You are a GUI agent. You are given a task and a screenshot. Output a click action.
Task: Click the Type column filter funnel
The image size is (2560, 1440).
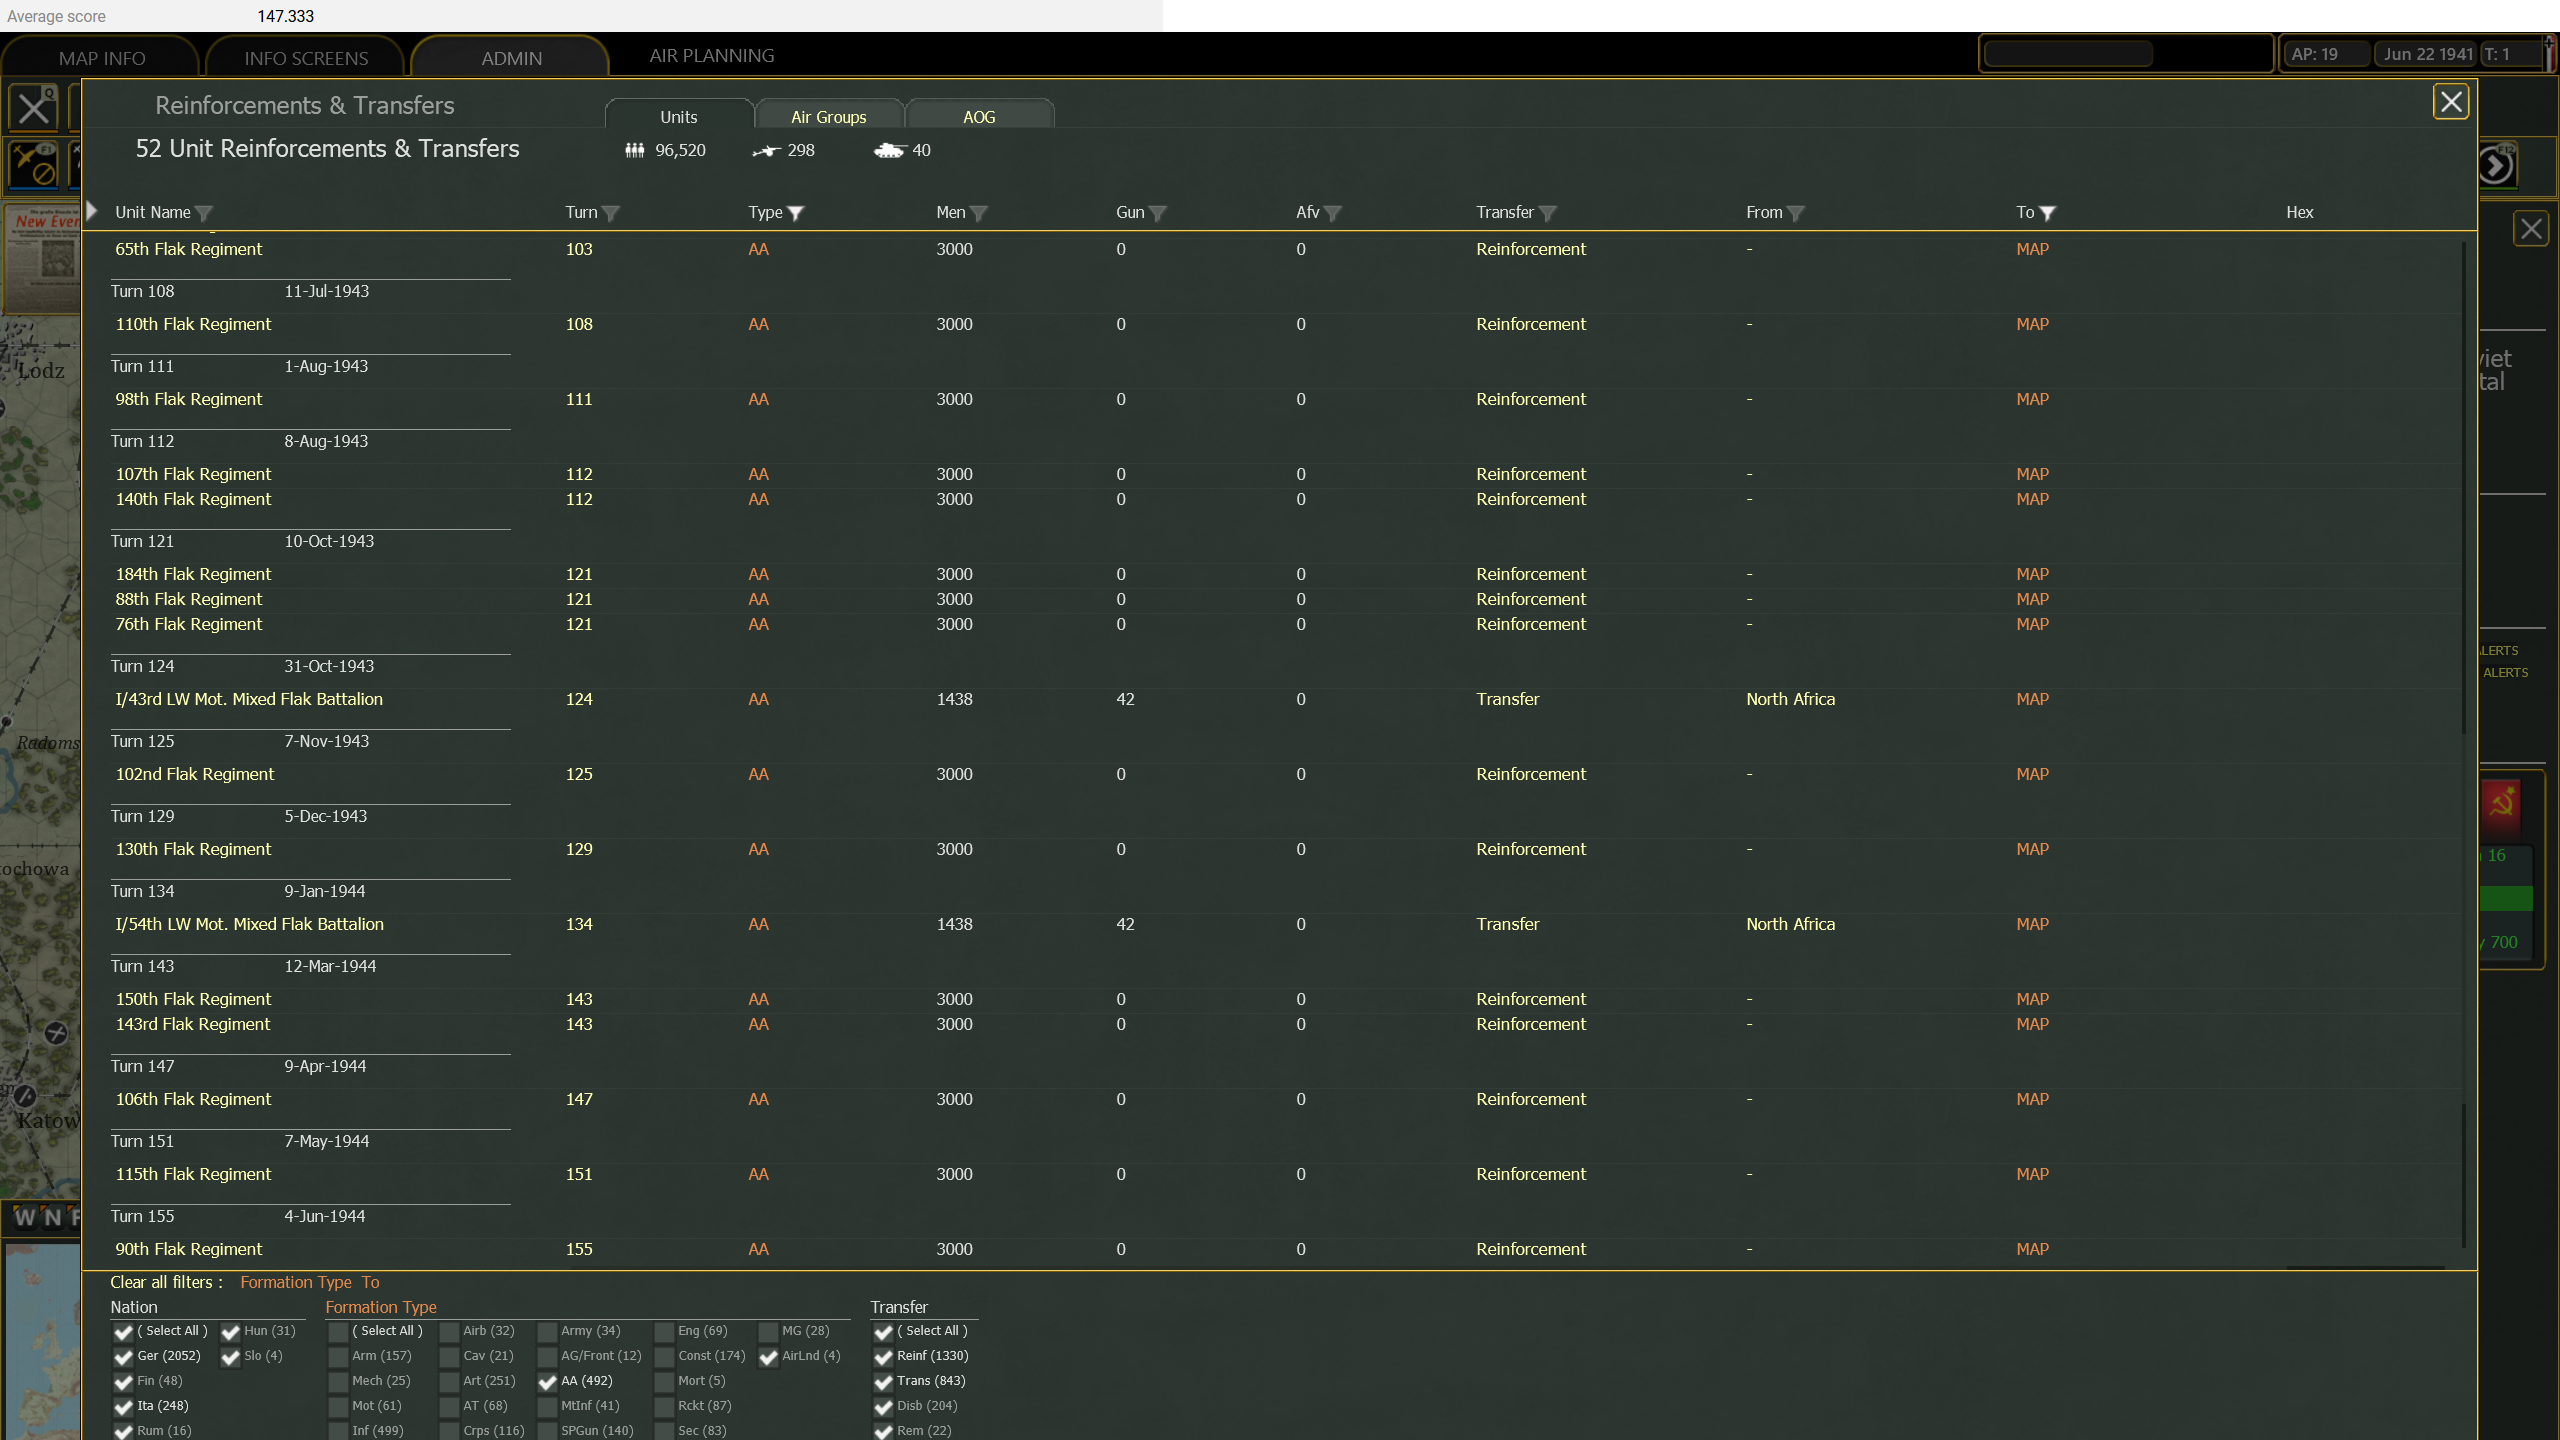click(796, 213)
